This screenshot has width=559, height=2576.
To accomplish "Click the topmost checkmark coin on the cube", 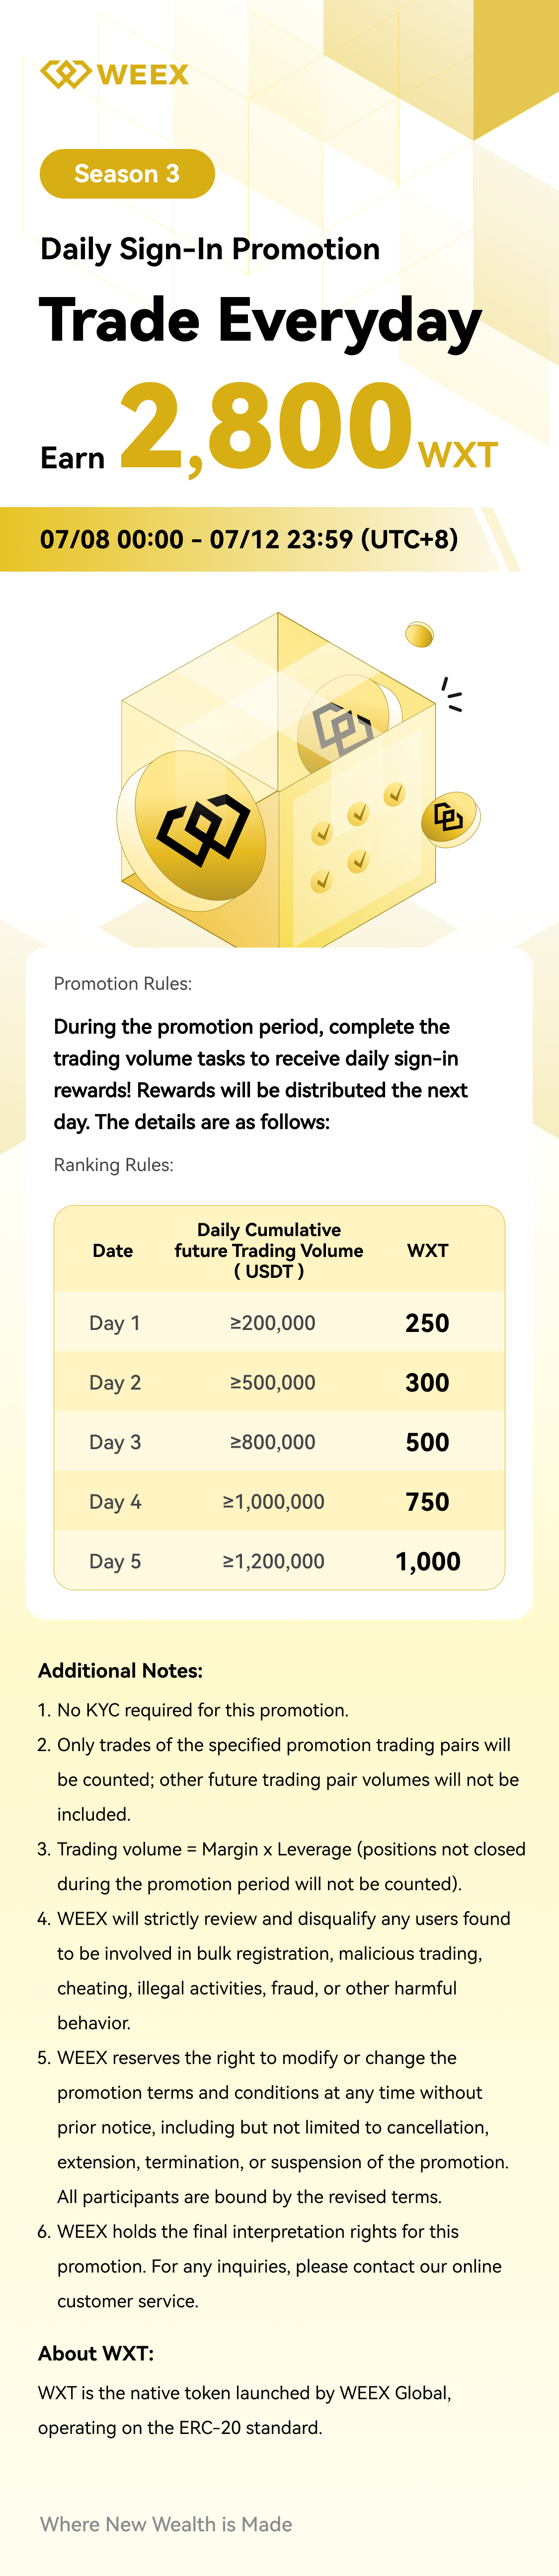I will click(396, 795).
